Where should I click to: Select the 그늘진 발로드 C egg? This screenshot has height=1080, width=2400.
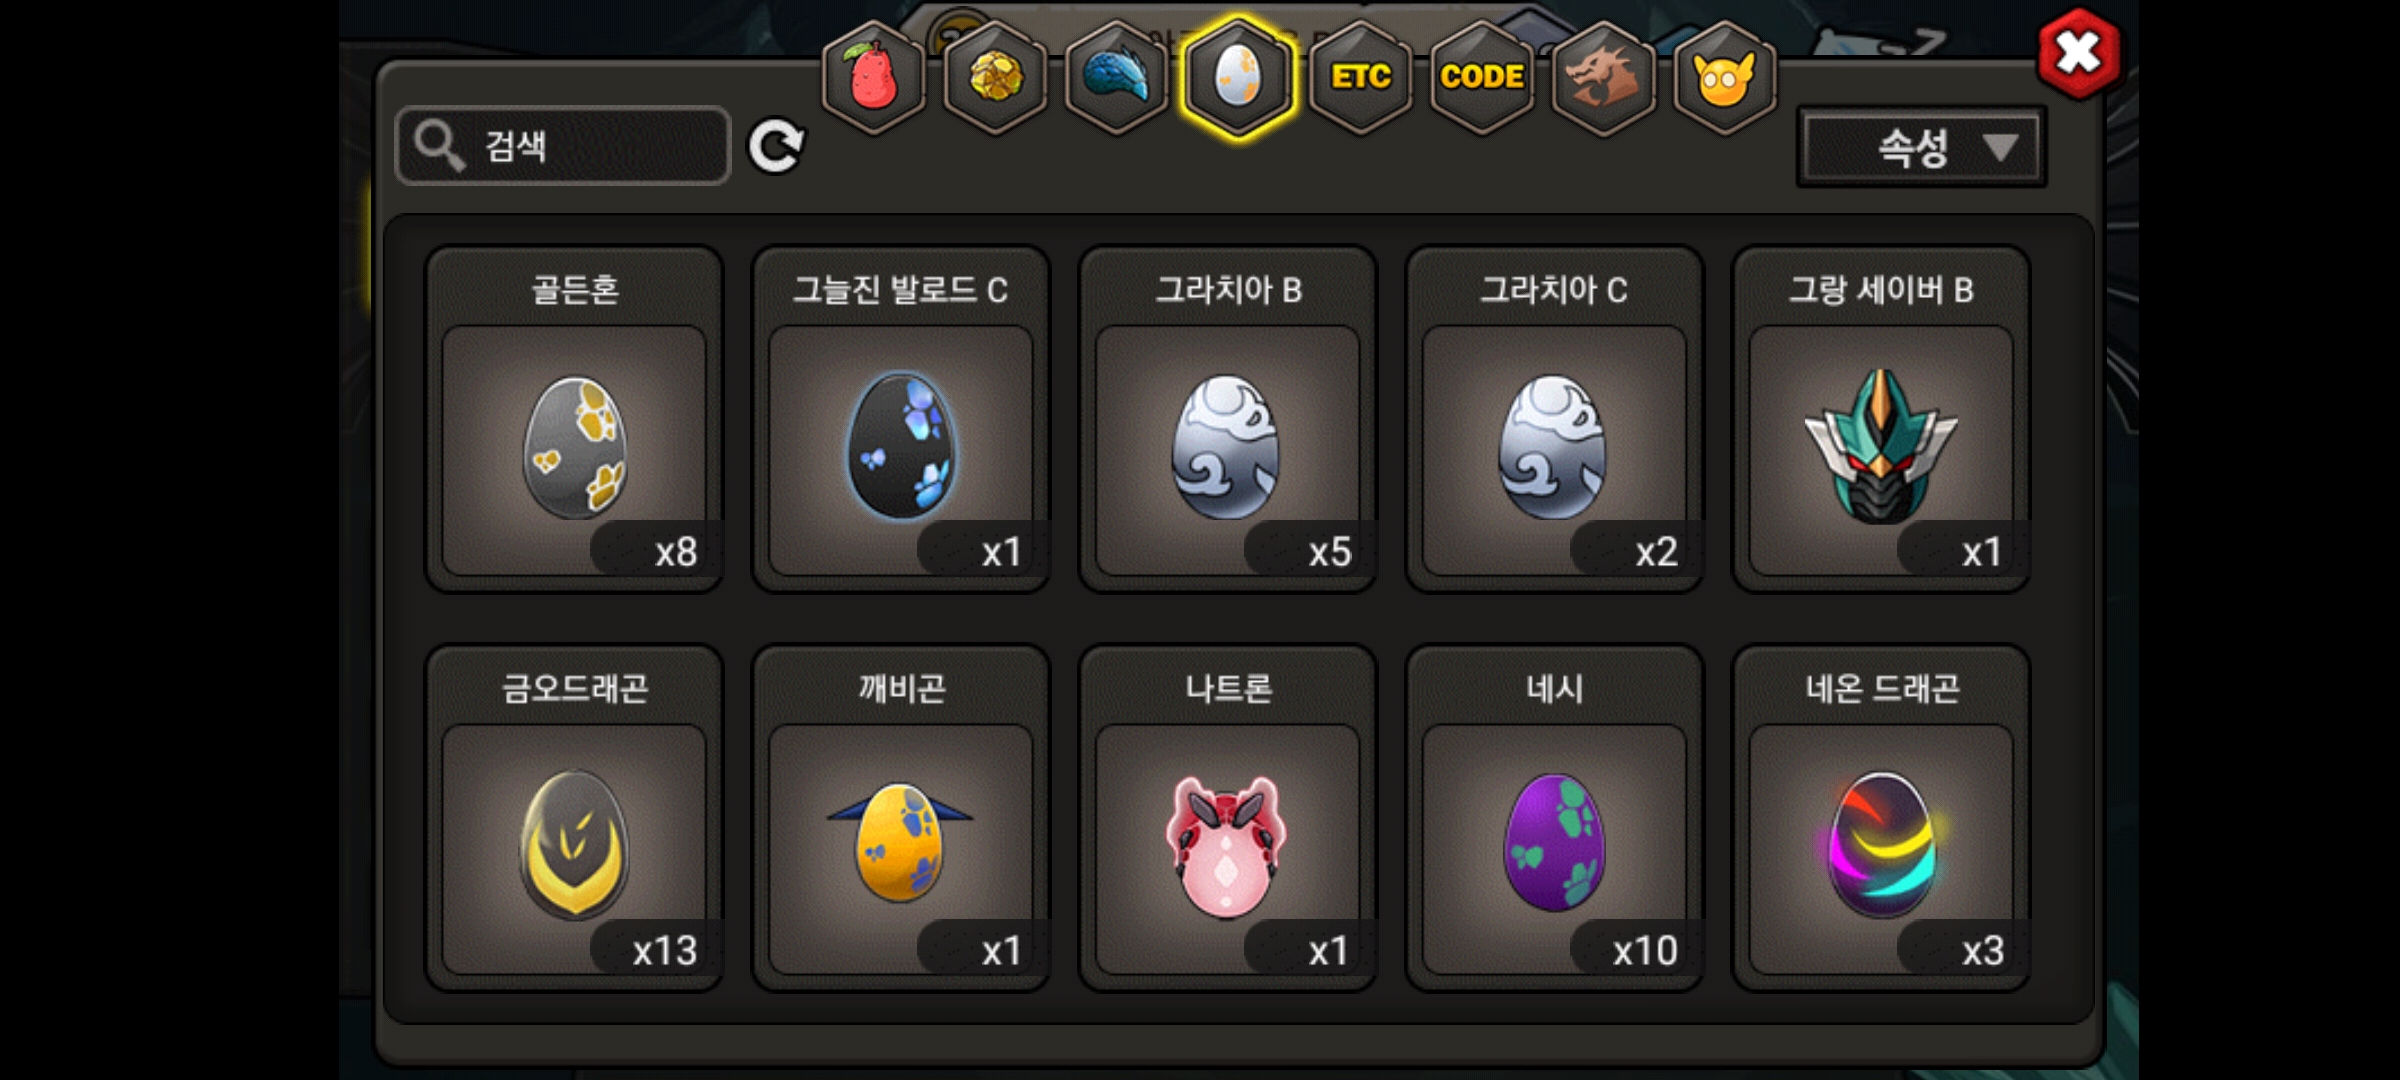[x=901, y=420]
